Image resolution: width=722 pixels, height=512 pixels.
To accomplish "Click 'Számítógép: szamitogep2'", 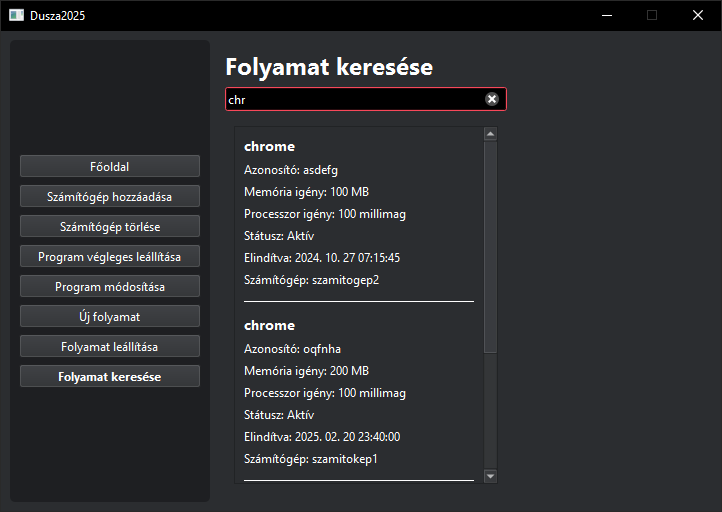I will click(311, 279).
